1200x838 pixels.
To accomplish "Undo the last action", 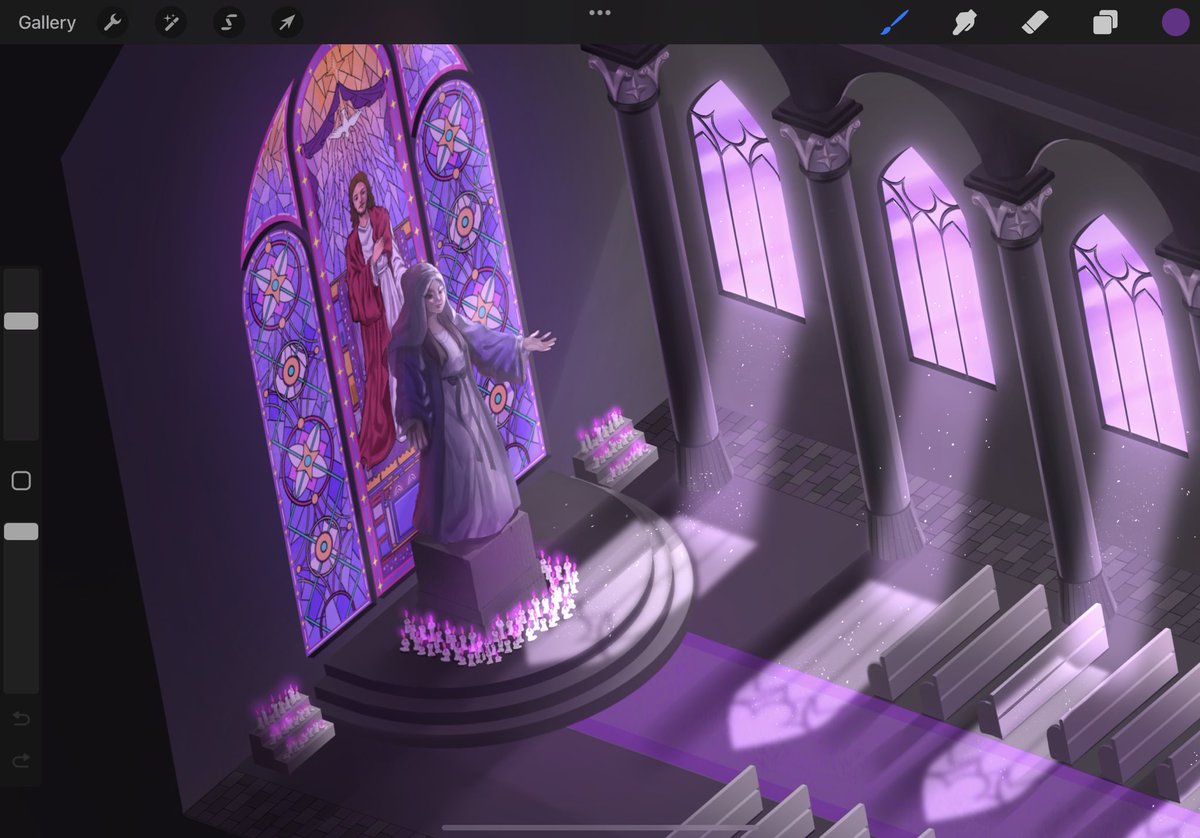I will (x=21, y=718).
